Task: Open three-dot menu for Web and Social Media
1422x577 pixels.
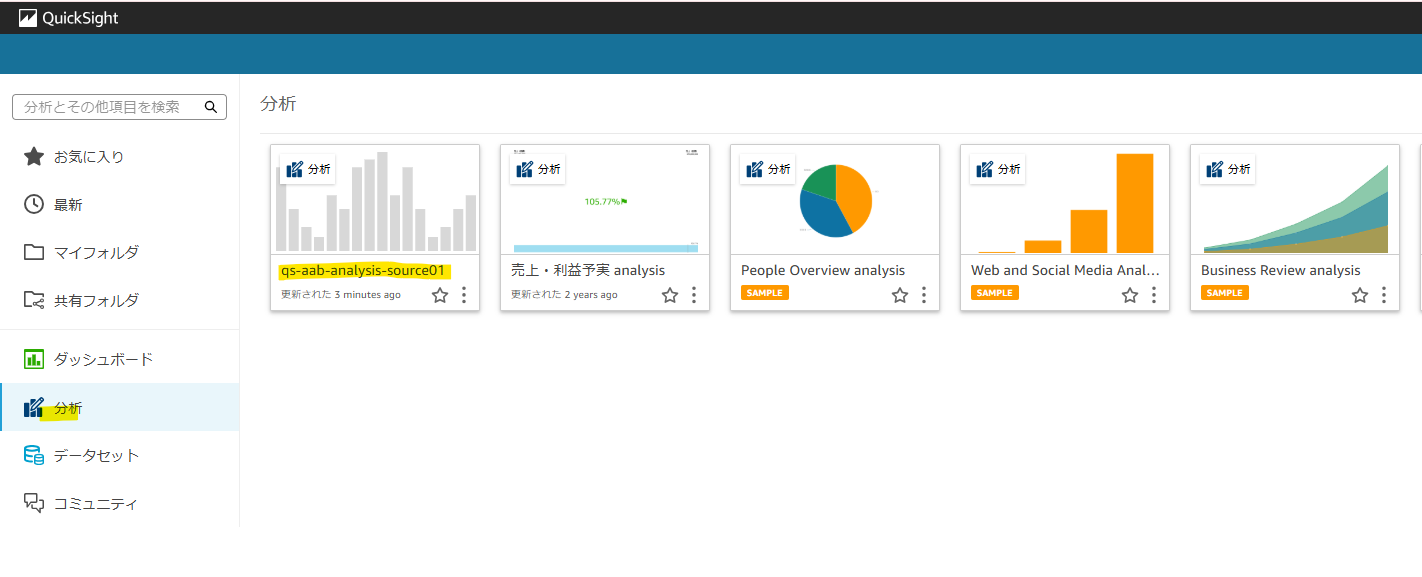Action: coord(1154,295)
